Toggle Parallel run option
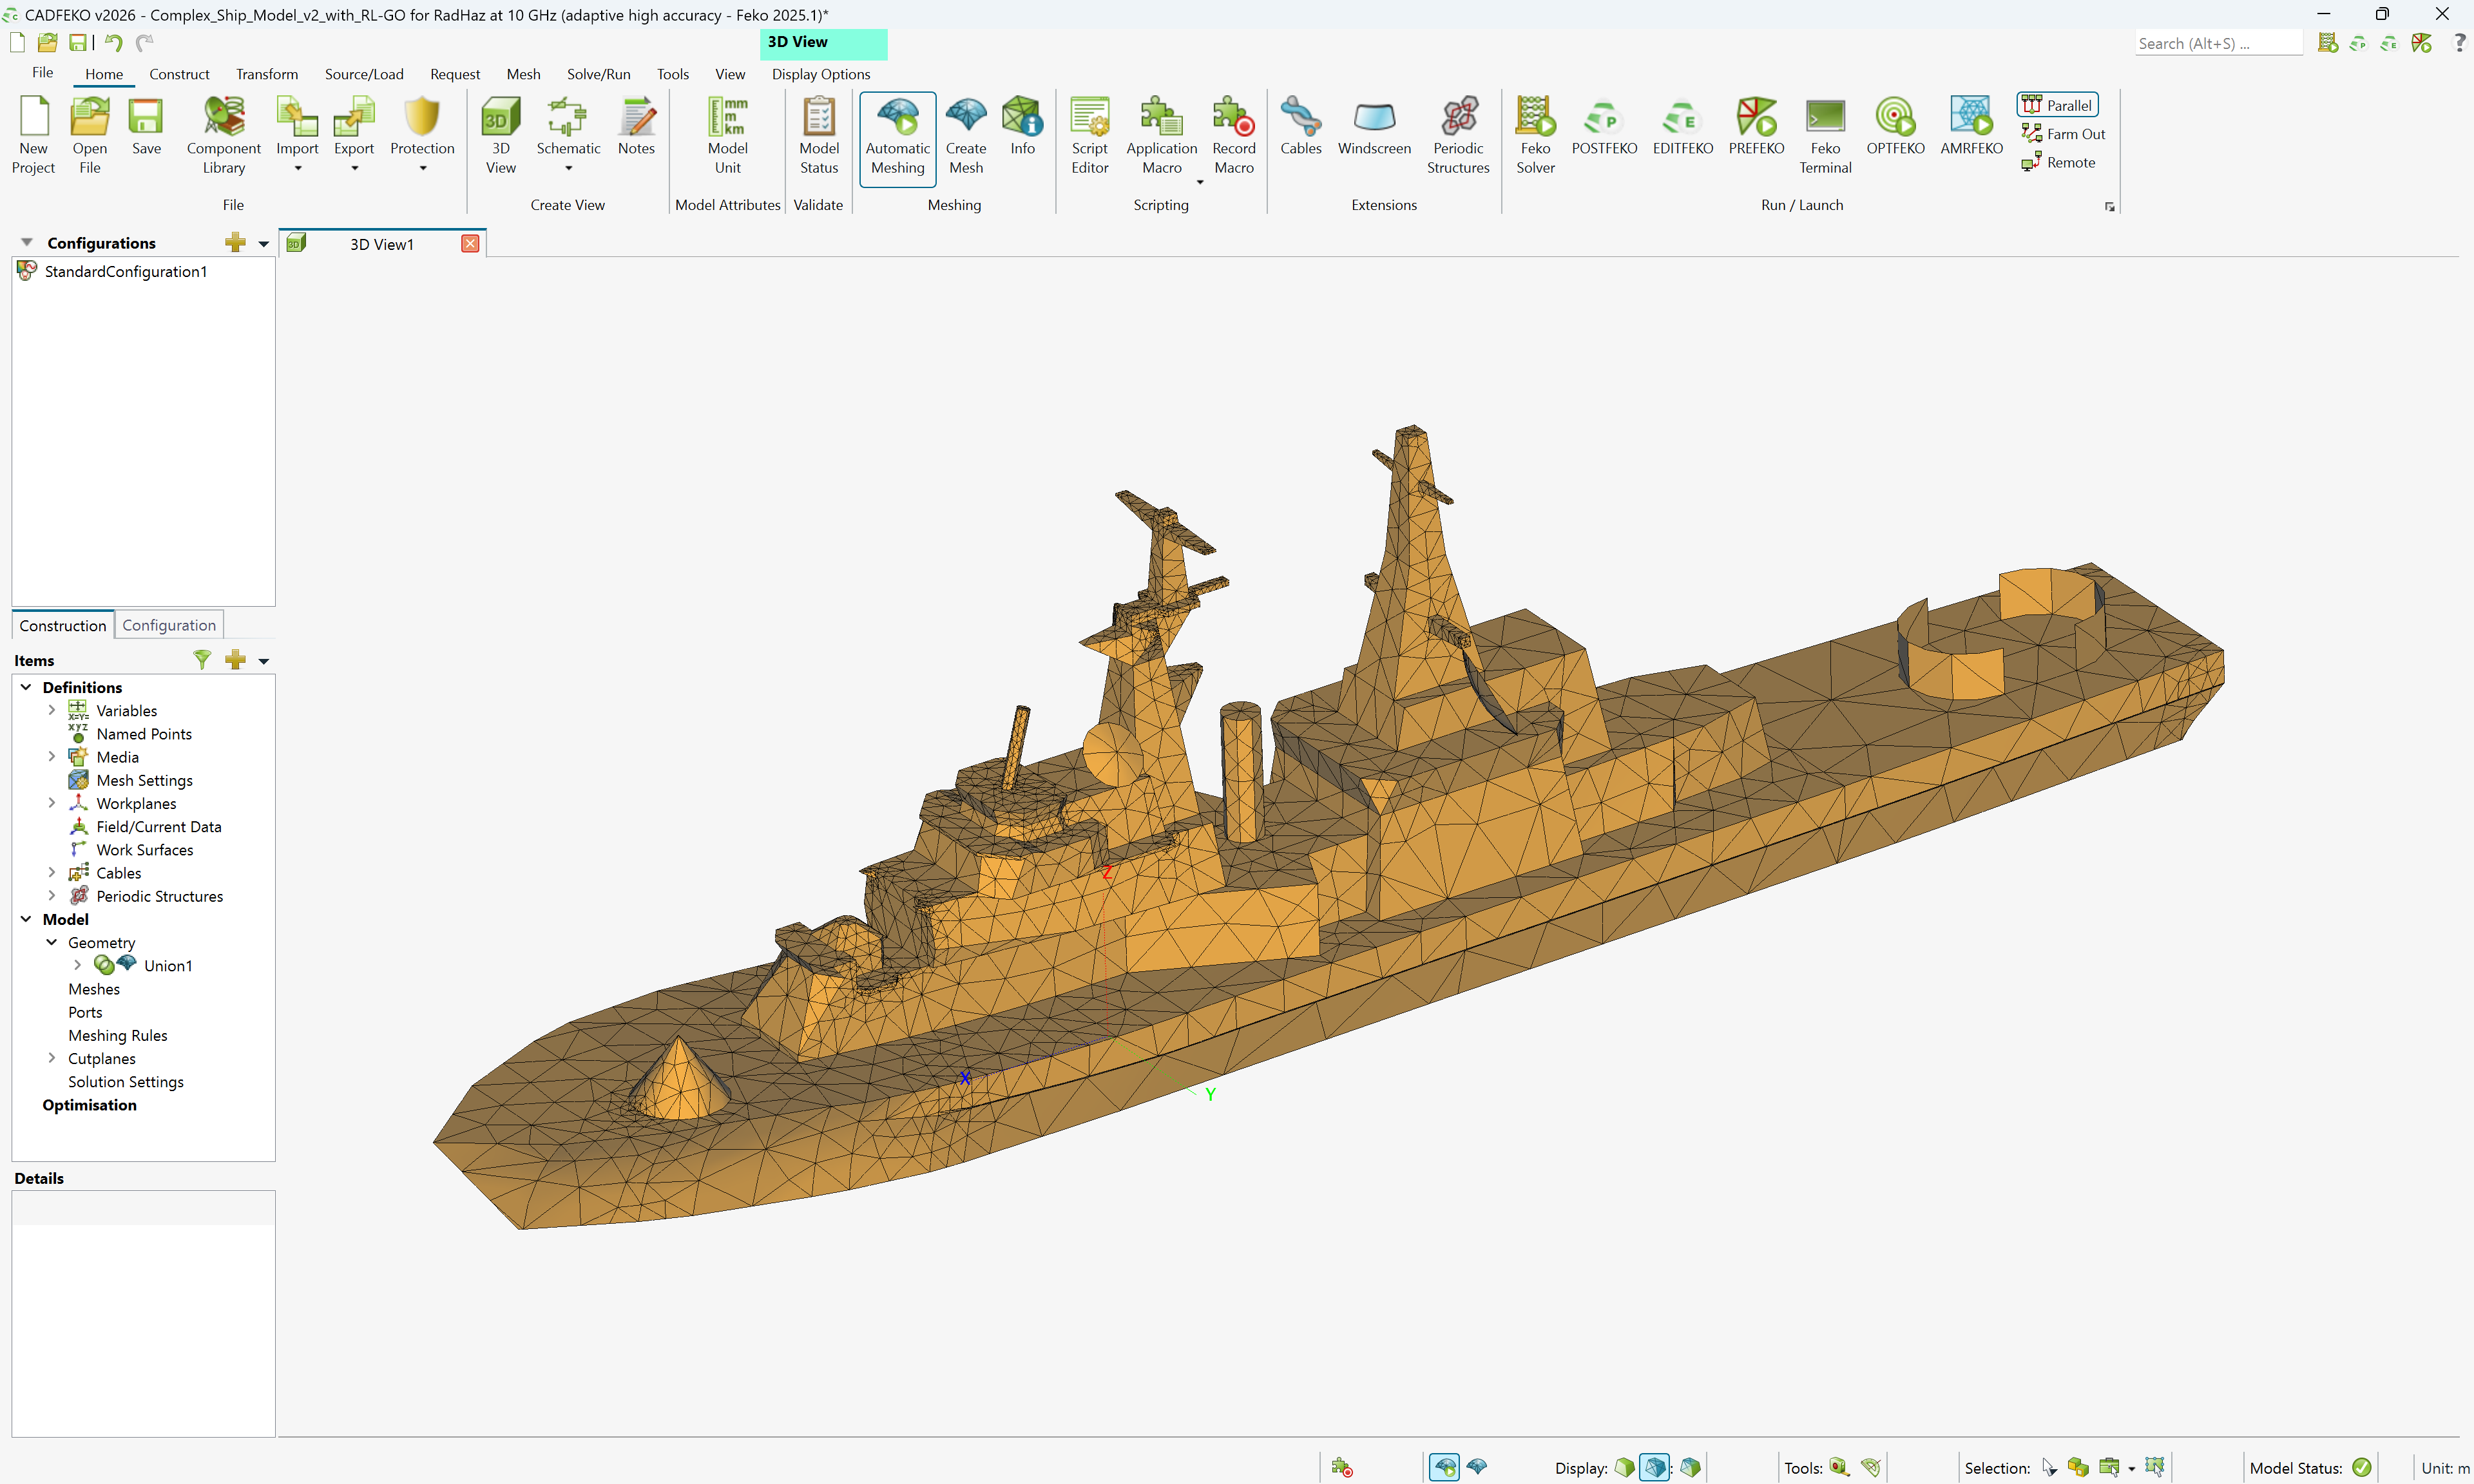This screenshot has width=2474, height=1484. point(2057,105)
